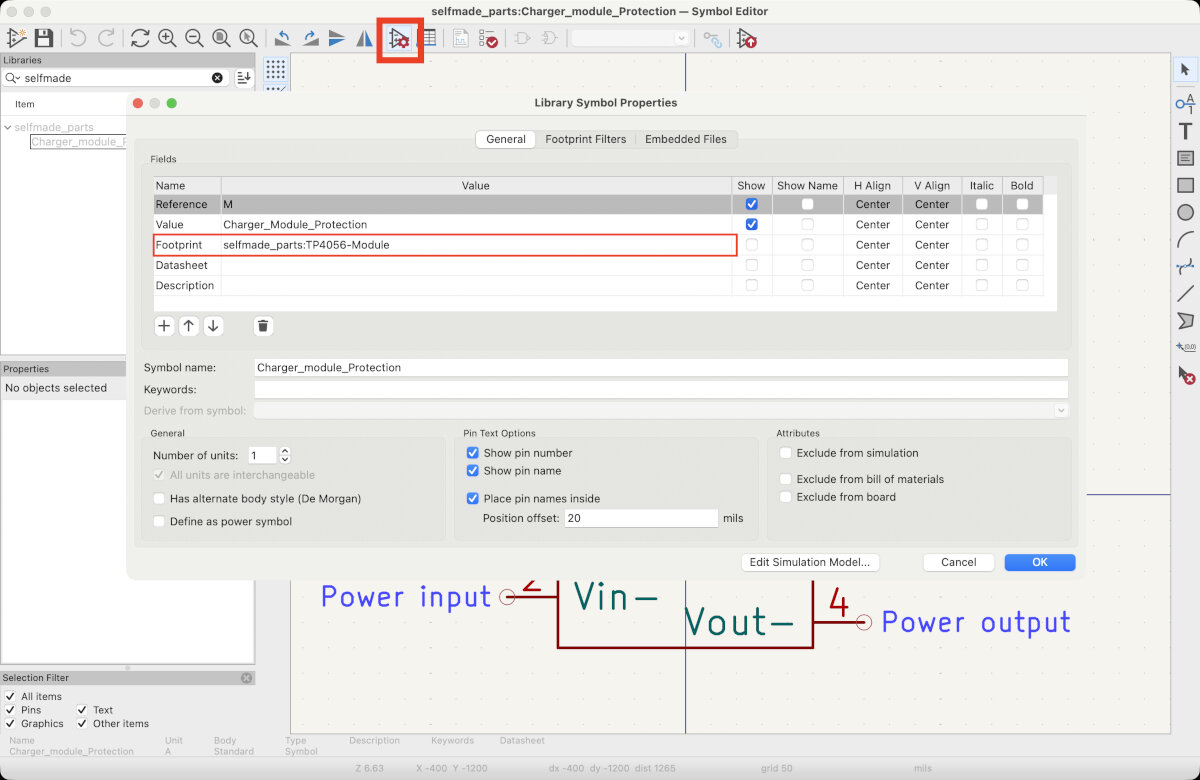Toggle synchronized pins edit mode

point(712,38)
